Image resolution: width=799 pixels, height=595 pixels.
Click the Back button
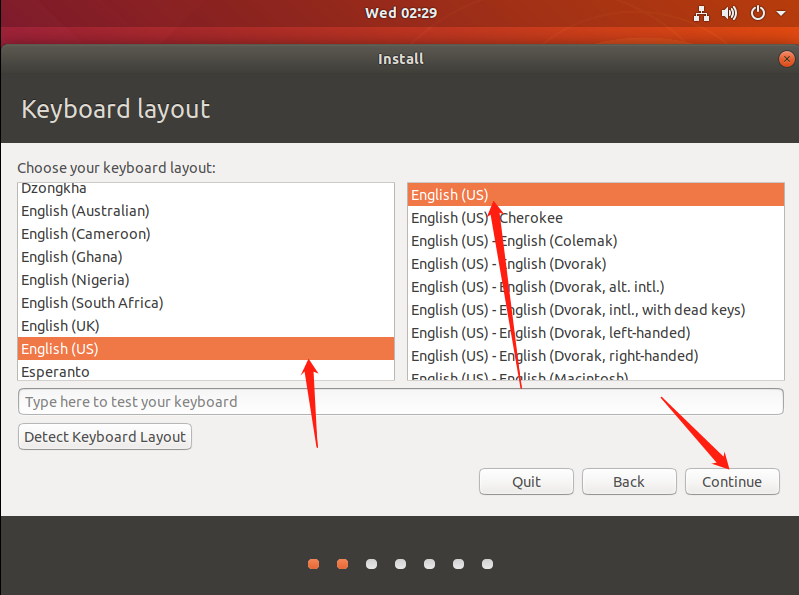pyautogui.click(x=629, y=481)
